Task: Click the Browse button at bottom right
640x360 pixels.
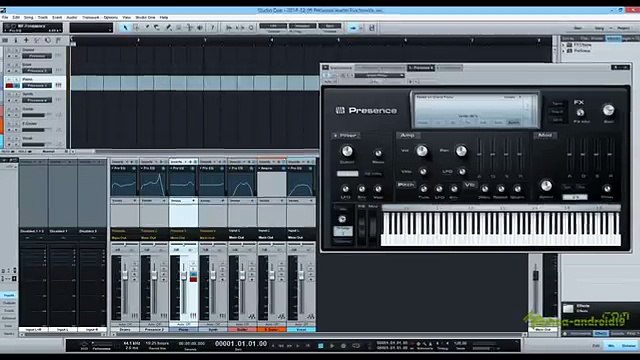Action: point(629,346)
